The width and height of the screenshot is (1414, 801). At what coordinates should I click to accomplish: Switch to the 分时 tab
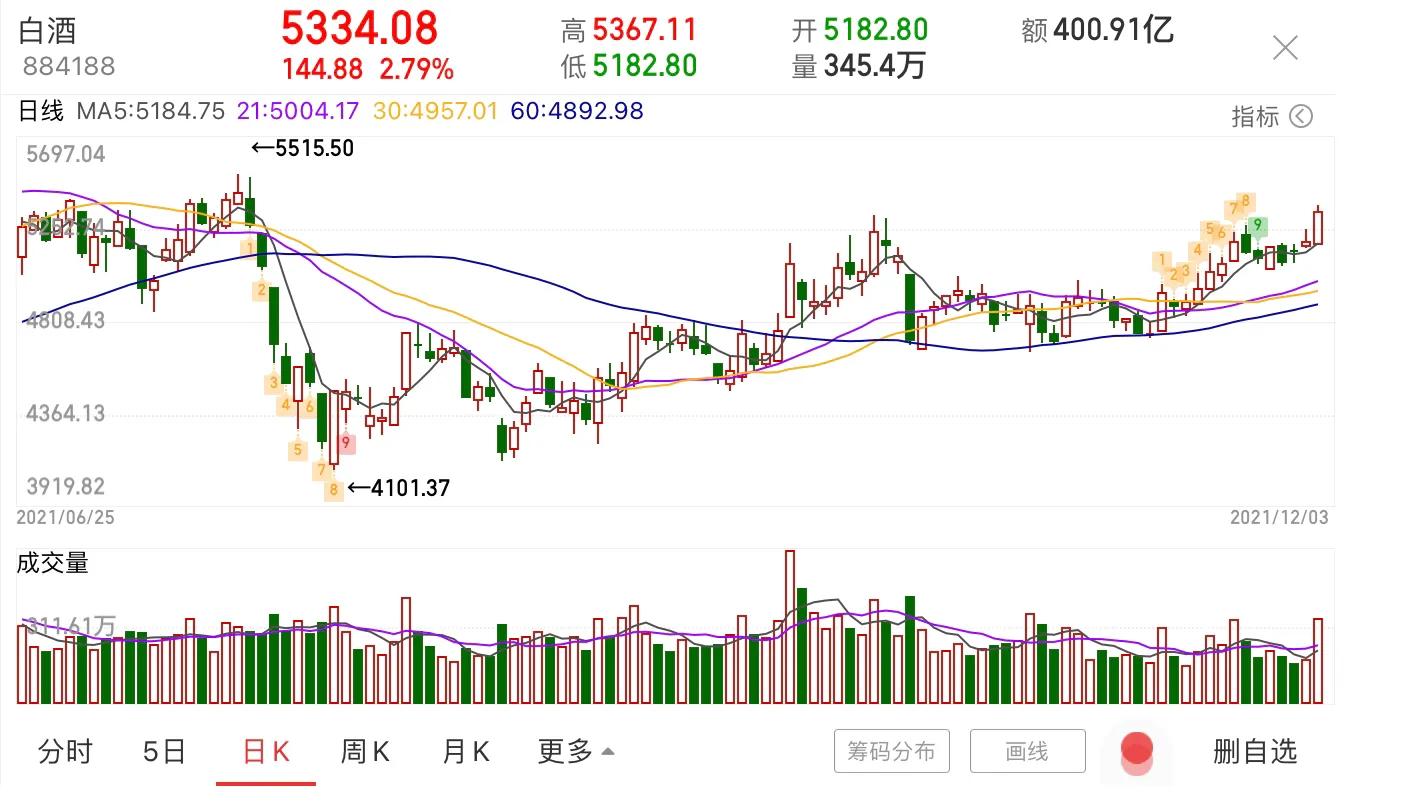[65, 751]
